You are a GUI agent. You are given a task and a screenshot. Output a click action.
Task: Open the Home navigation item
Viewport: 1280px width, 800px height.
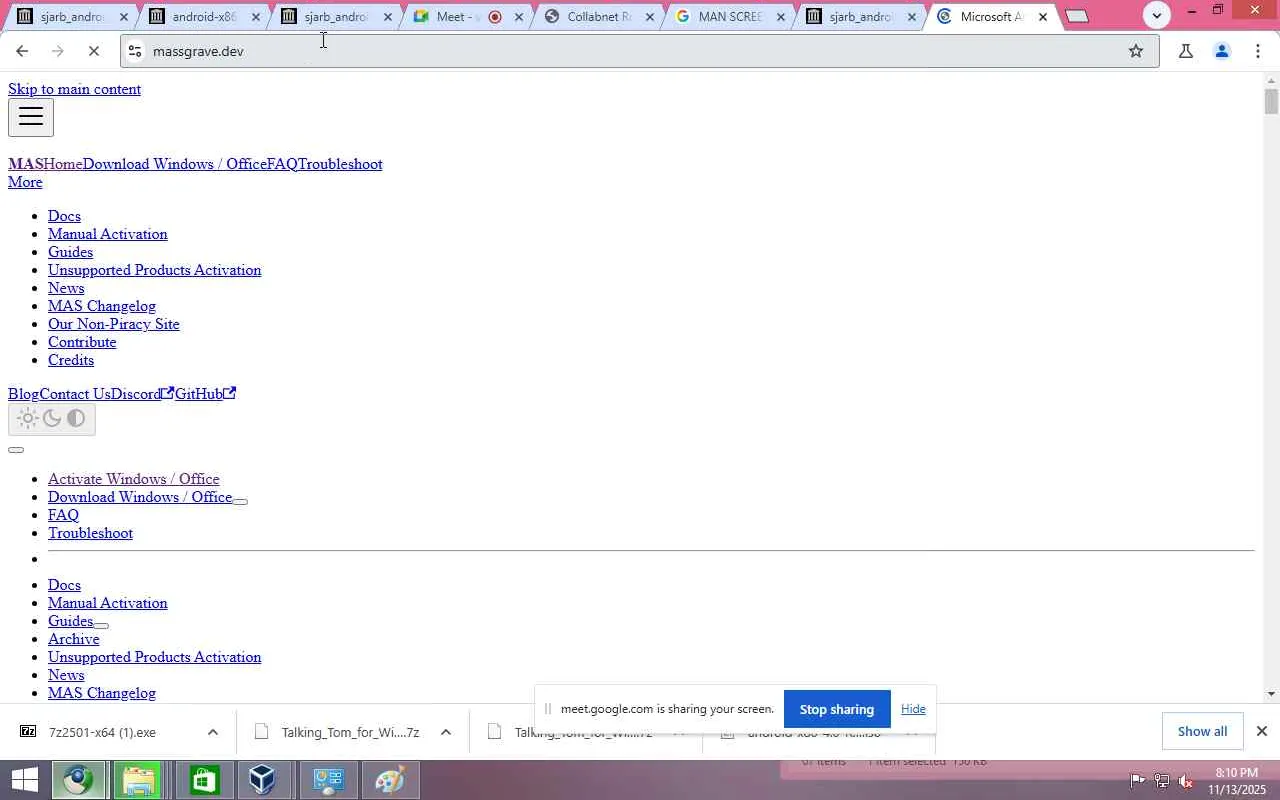point(63,164)
